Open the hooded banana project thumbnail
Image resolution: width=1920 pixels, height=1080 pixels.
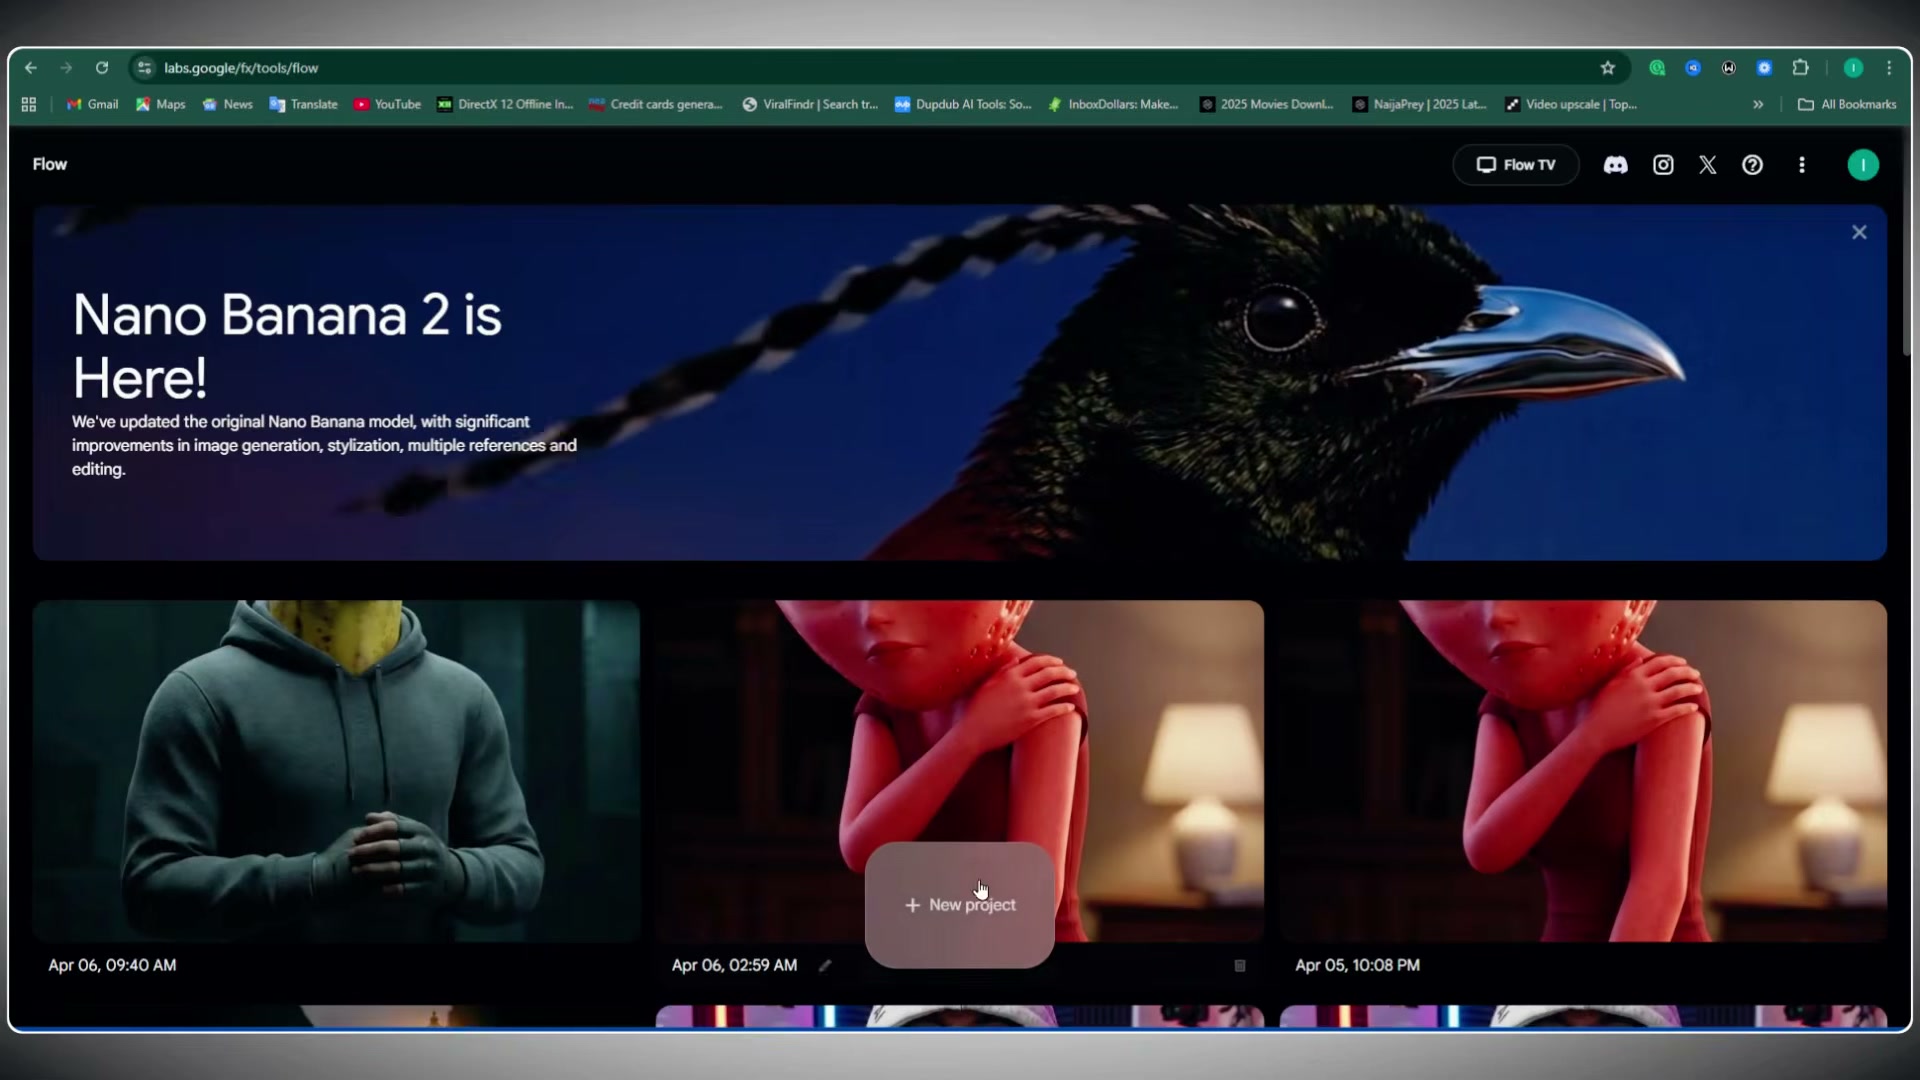pyautogui.click(x=336, y=771)
